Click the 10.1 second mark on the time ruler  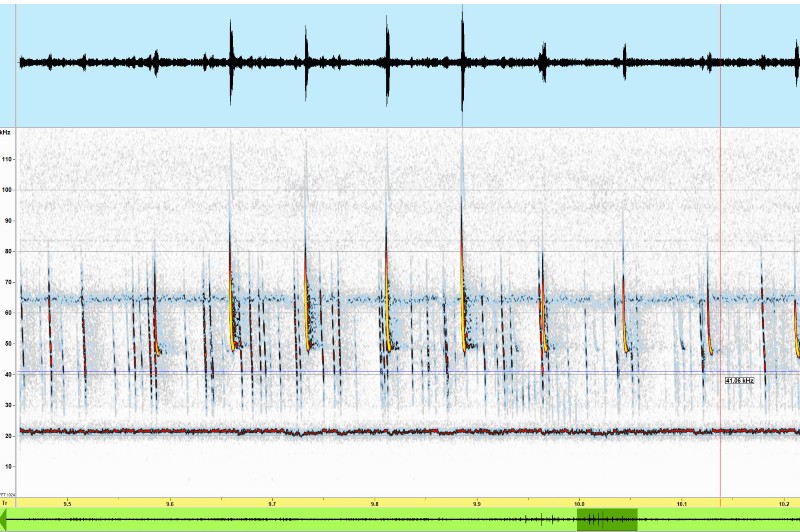point(682,503)
